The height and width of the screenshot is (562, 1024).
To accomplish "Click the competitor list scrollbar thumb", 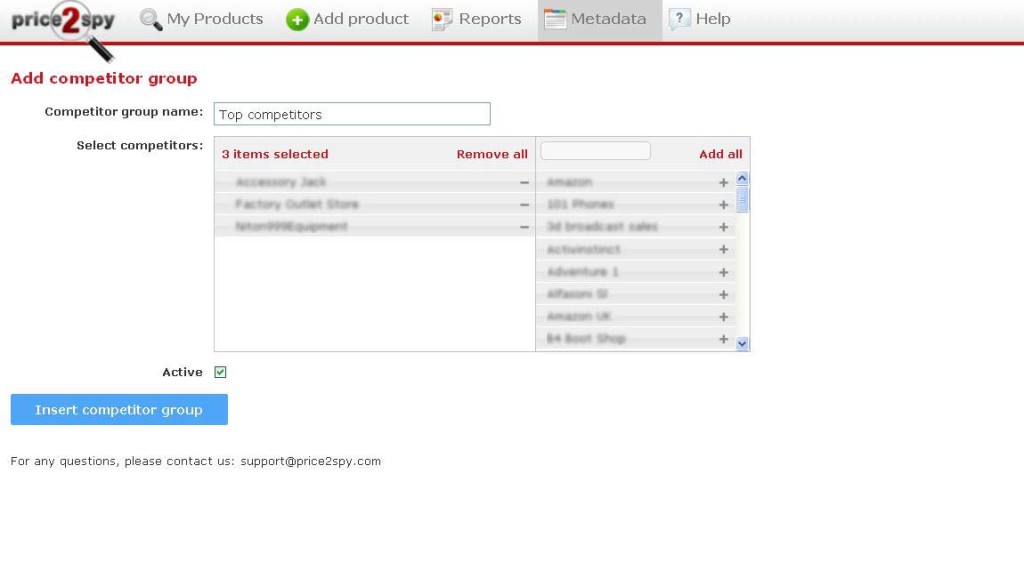I will pos(742,200).
